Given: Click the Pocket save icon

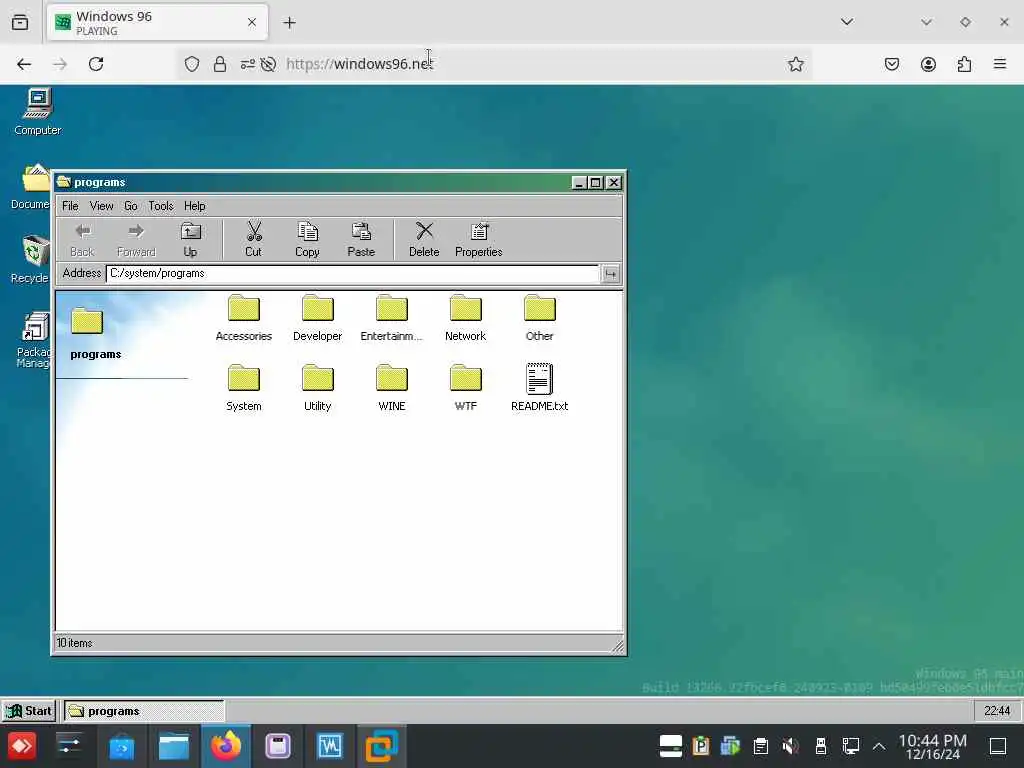Looking at the screenshot, I should (892, 64).
